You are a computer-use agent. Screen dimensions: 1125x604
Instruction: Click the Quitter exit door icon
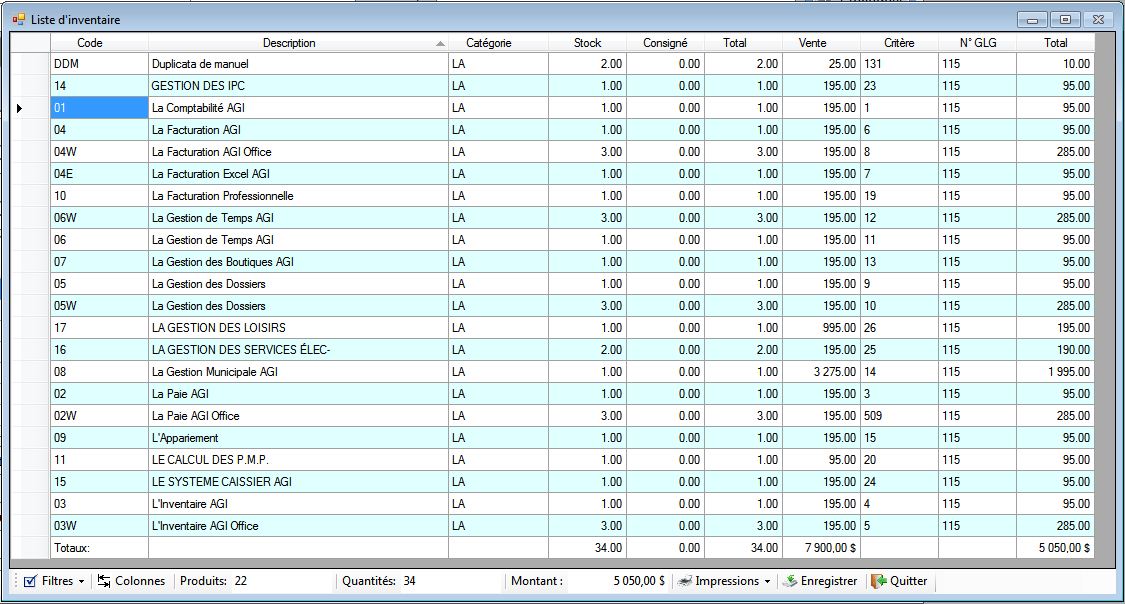(x=878, y=581)
